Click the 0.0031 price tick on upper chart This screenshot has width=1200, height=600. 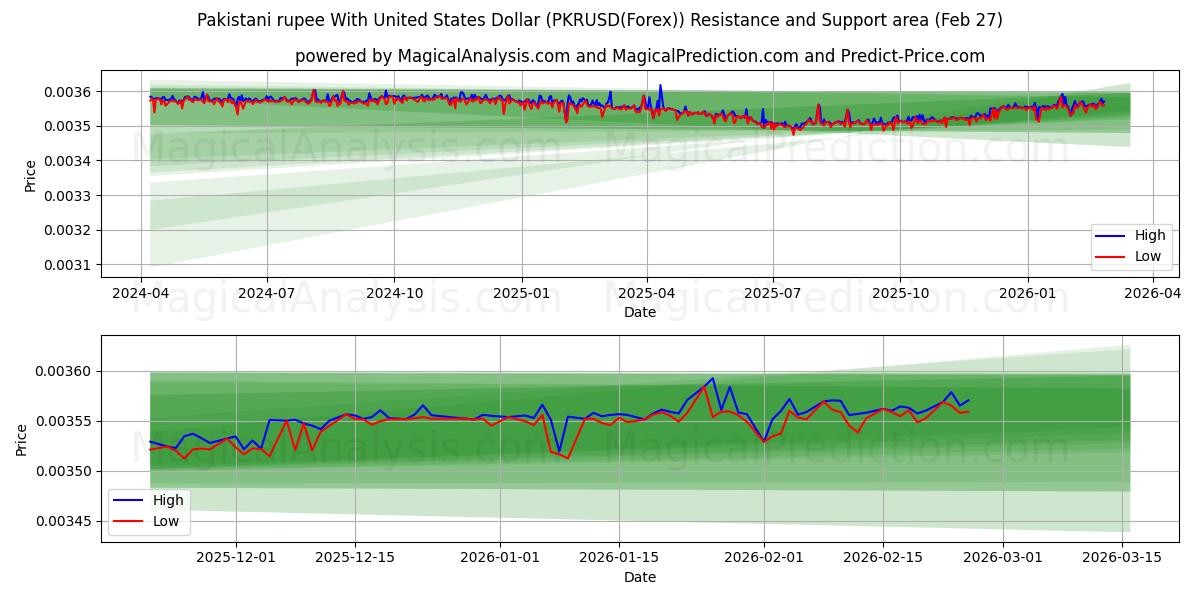point(68,265)
